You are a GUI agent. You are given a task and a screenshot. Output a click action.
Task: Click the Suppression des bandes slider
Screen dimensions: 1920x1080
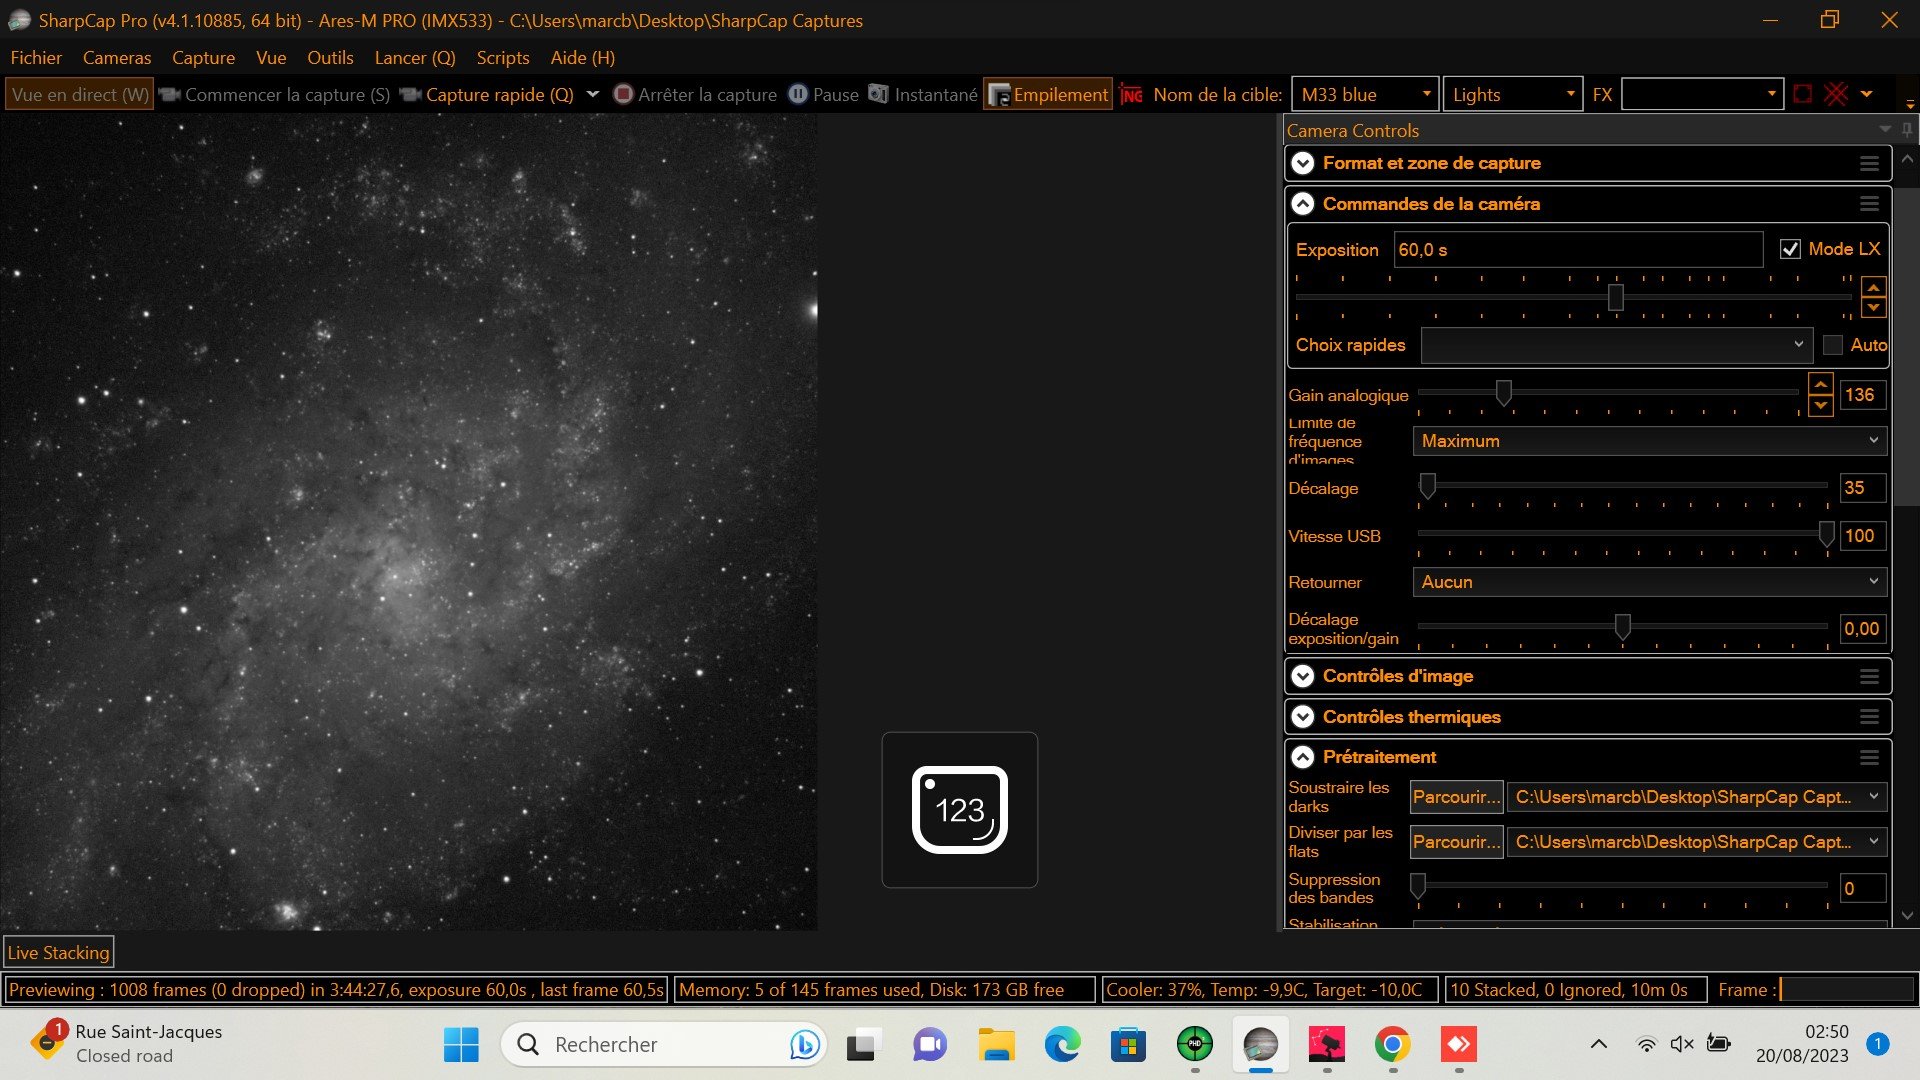[1620, 886]
